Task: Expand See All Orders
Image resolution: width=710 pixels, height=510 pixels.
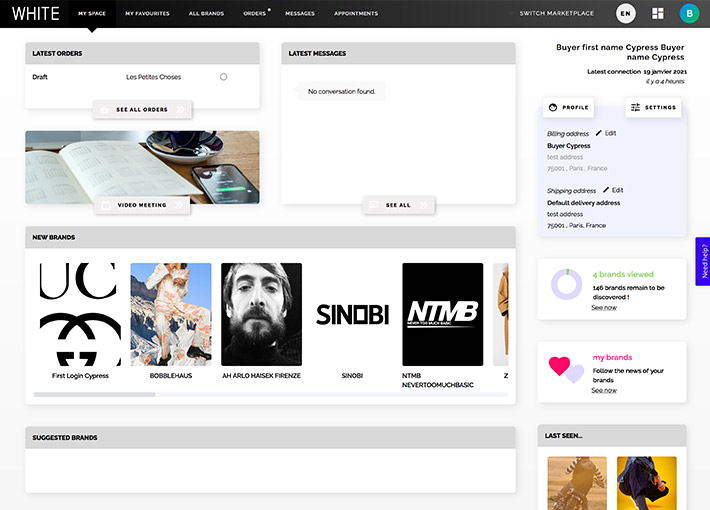Action: pos(142,109)
